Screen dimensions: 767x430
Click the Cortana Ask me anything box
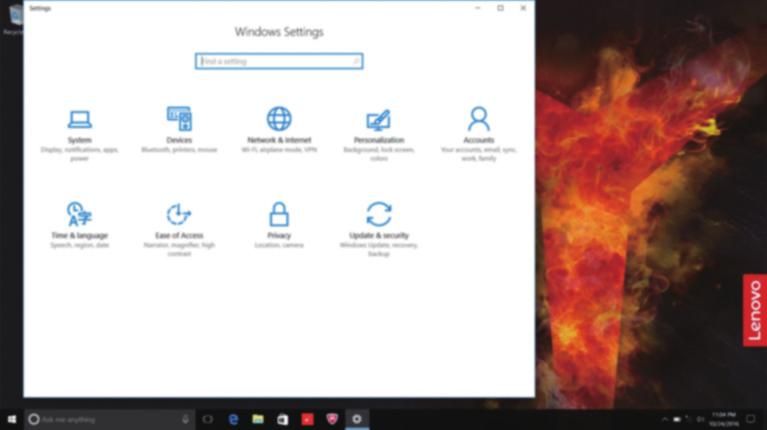click(110, 419)
